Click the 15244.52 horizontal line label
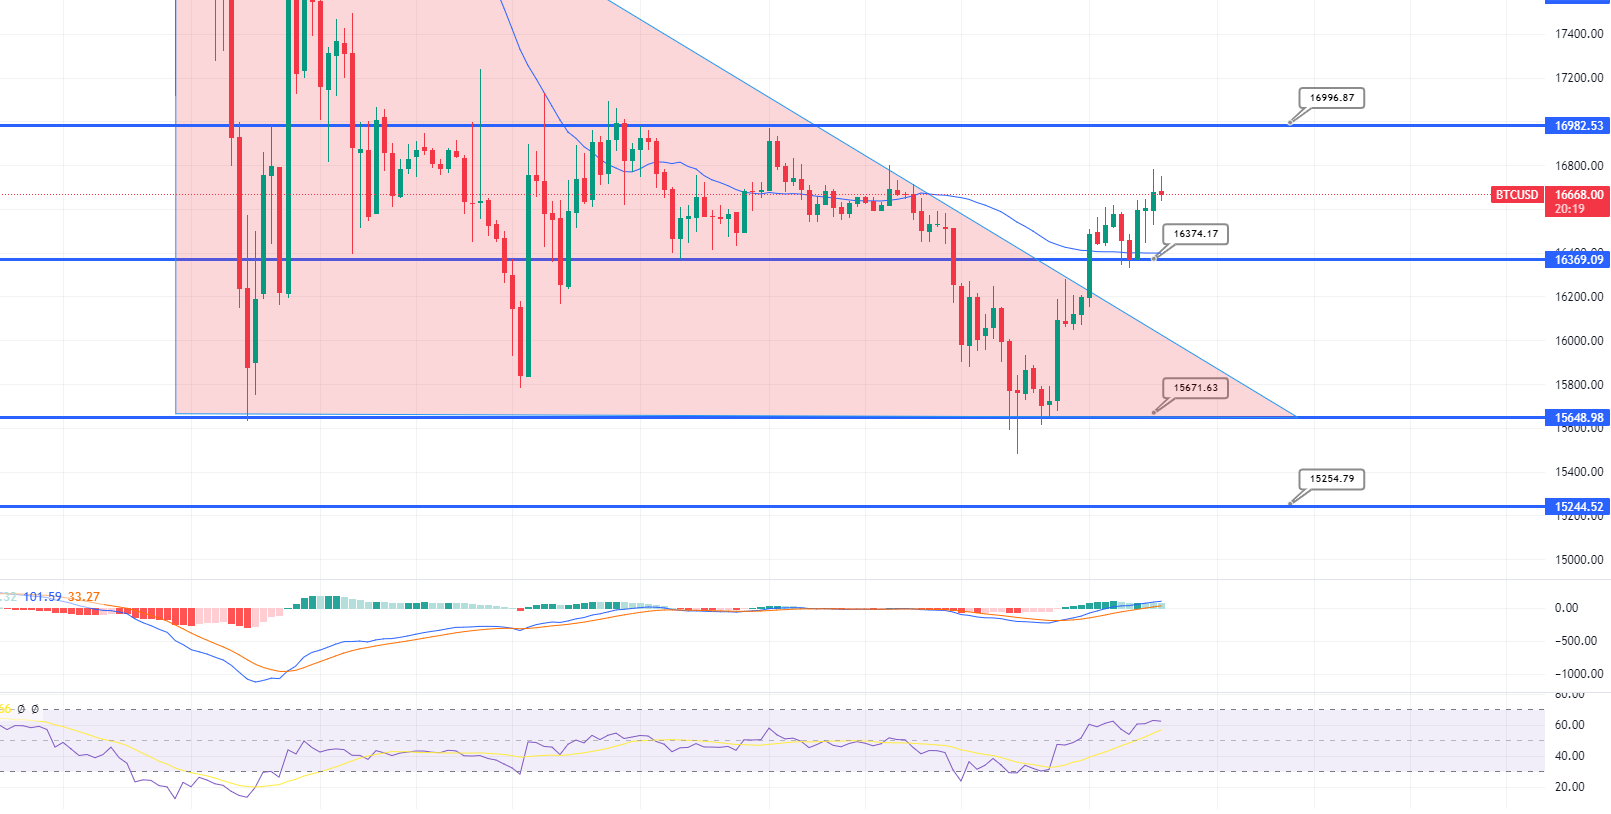This screenshot has width=1611, height=814. coord(1578,507)
